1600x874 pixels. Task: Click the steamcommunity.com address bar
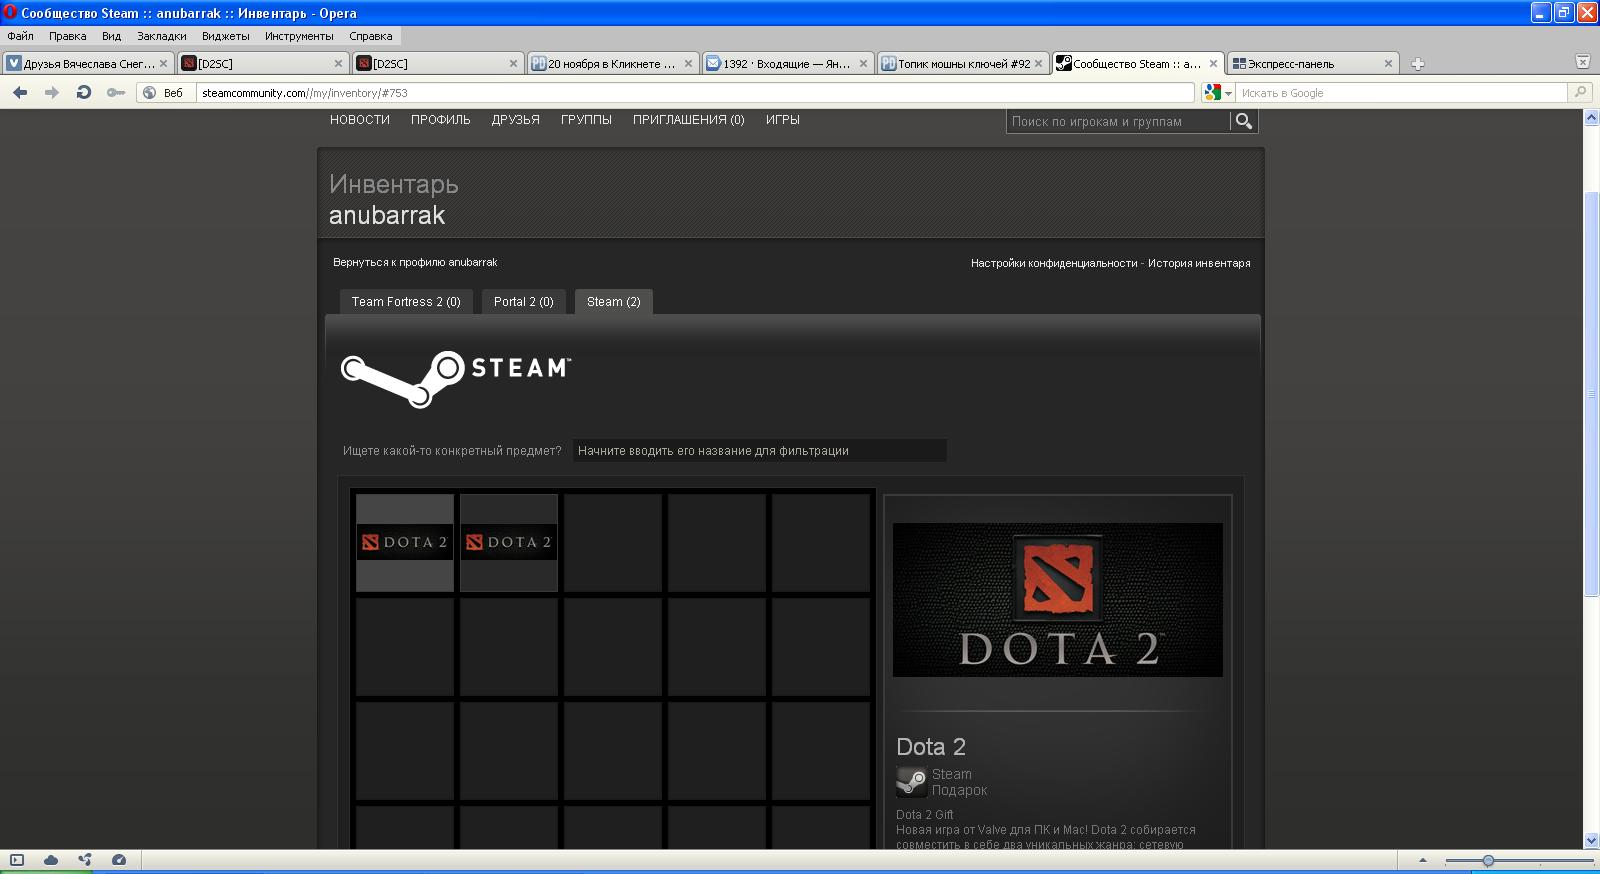tap(695, 93)
